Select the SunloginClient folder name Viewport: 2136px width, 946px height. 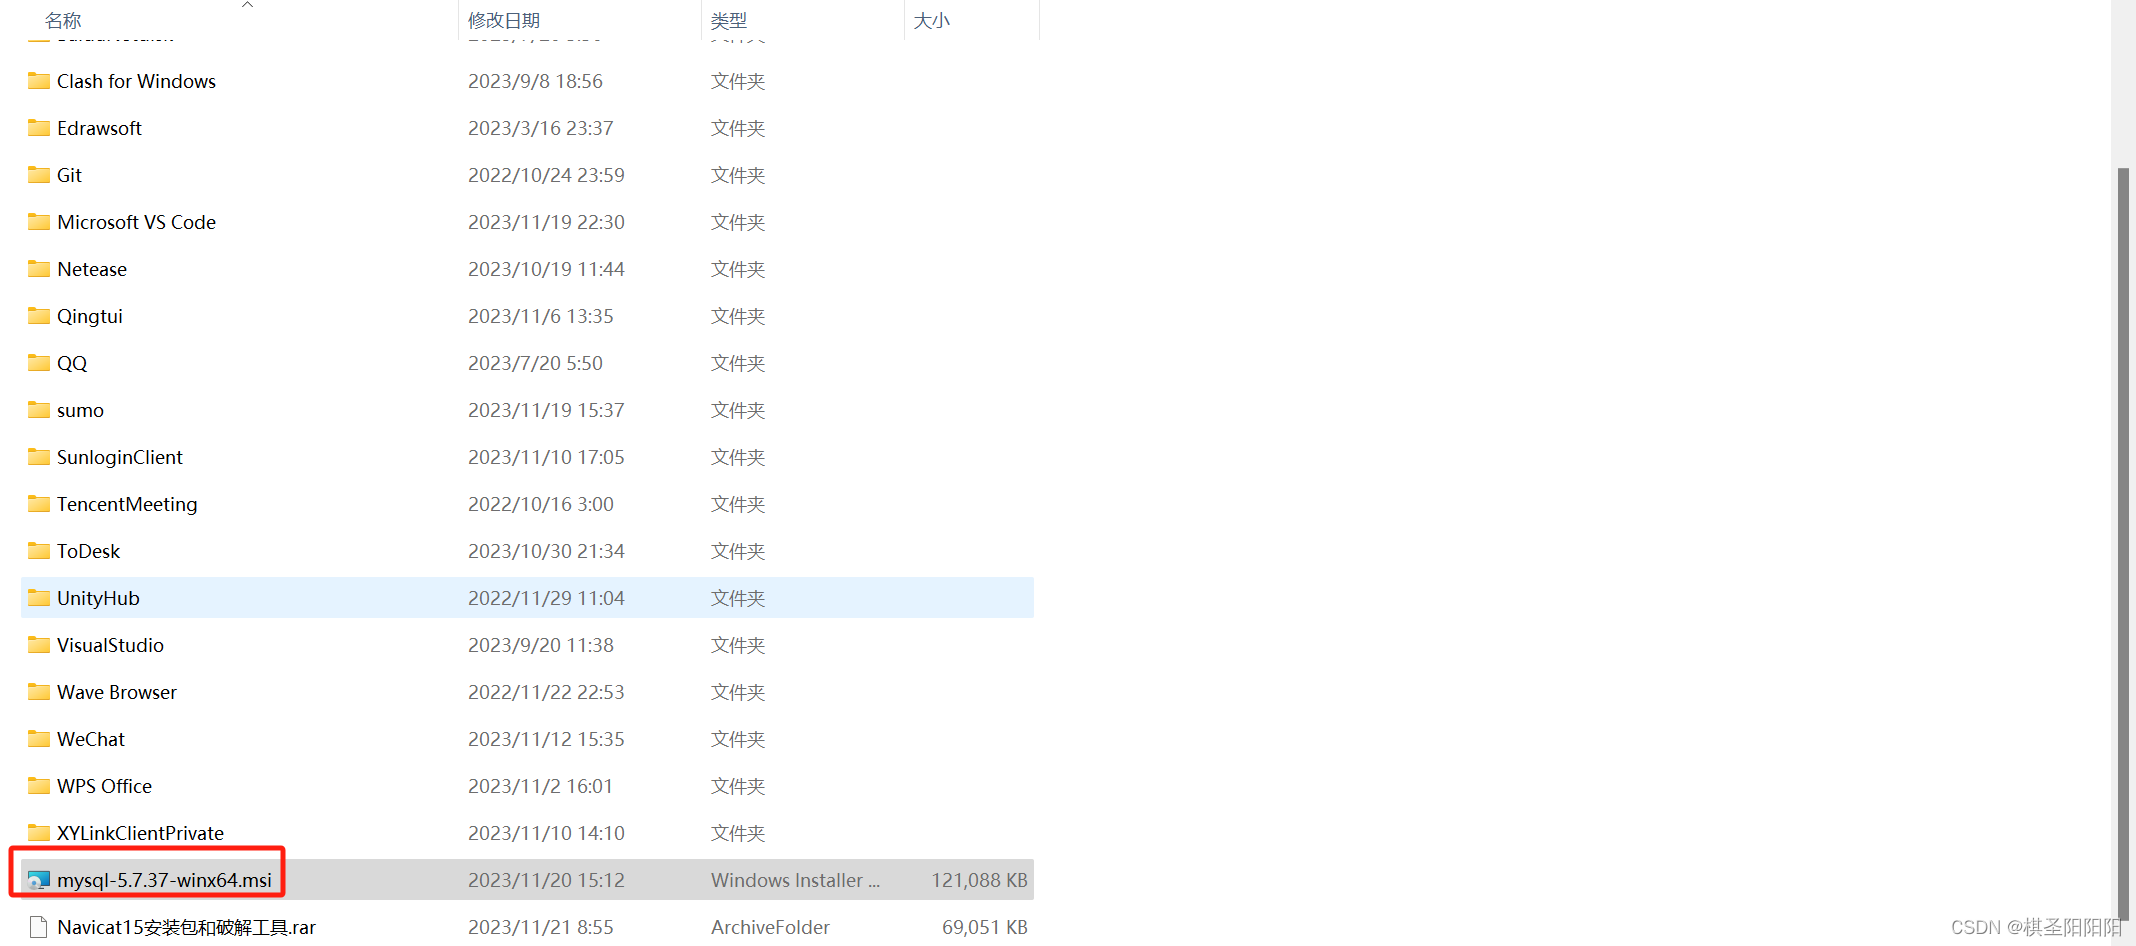pos(120,457)
